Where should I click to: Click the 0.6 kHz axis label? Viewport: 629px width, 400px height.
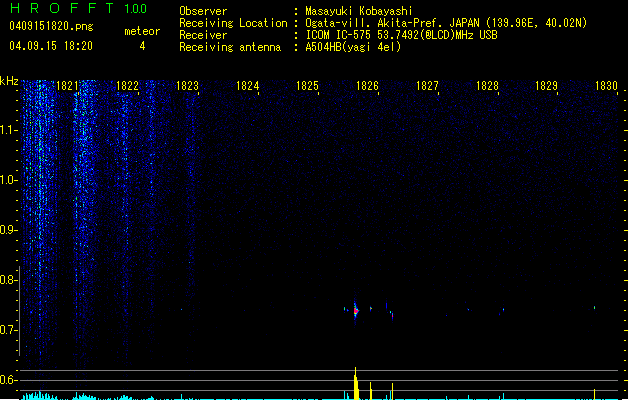8,380
